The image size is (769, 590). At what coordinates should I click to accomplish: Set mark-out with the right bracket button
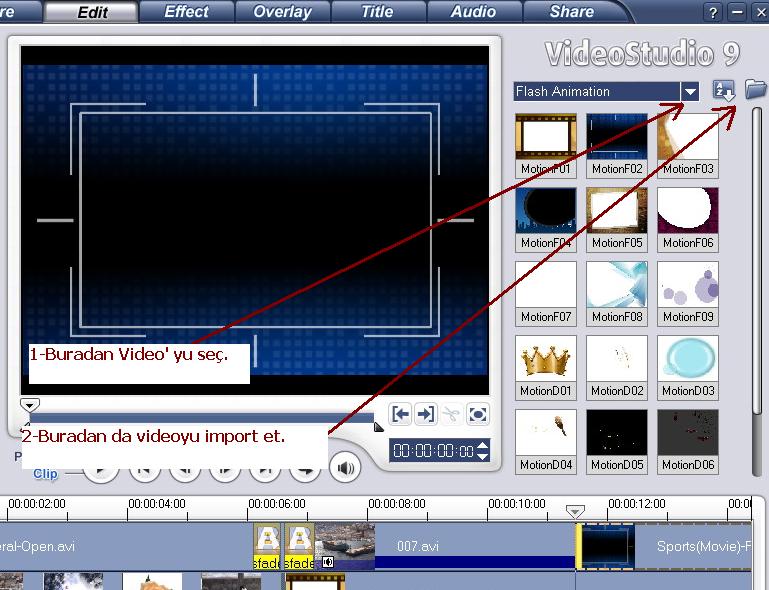(x=425, y=414)
